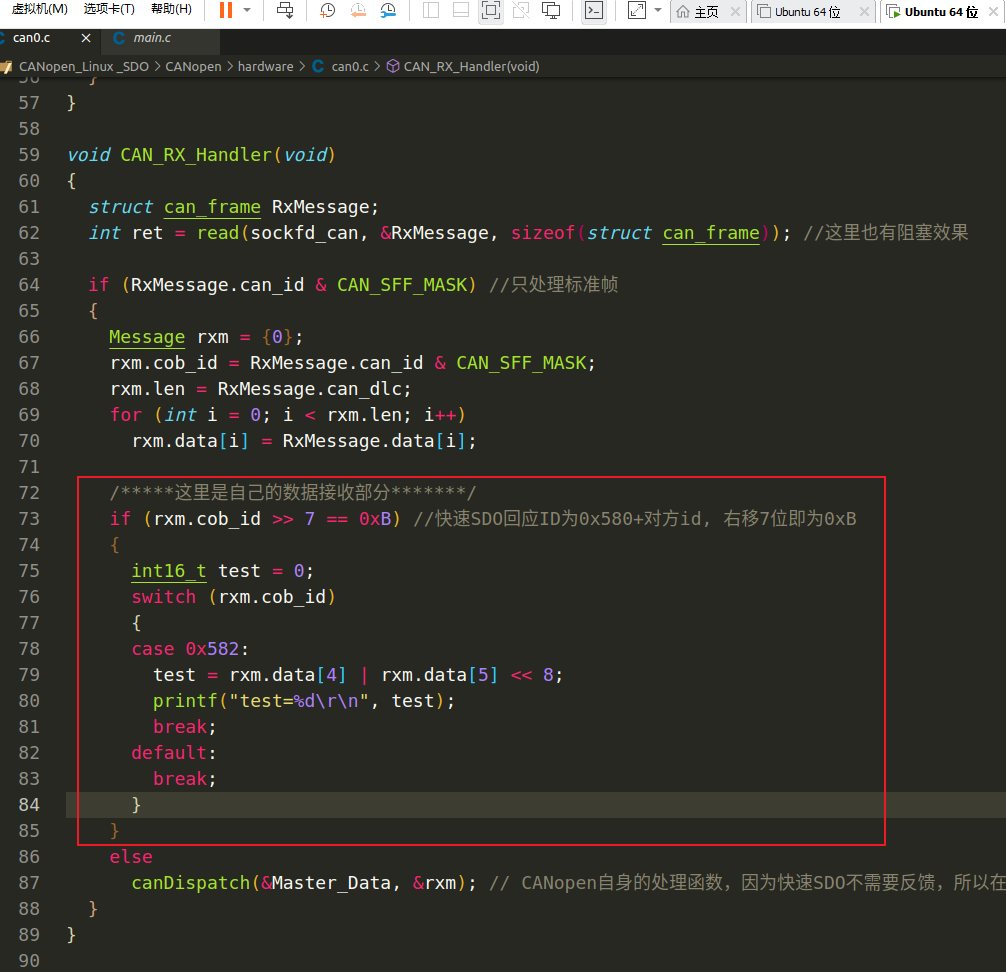Place the cursor on the printf statement line 80
This screenshot has width=1006, height=972.
[x=300, y=700]
